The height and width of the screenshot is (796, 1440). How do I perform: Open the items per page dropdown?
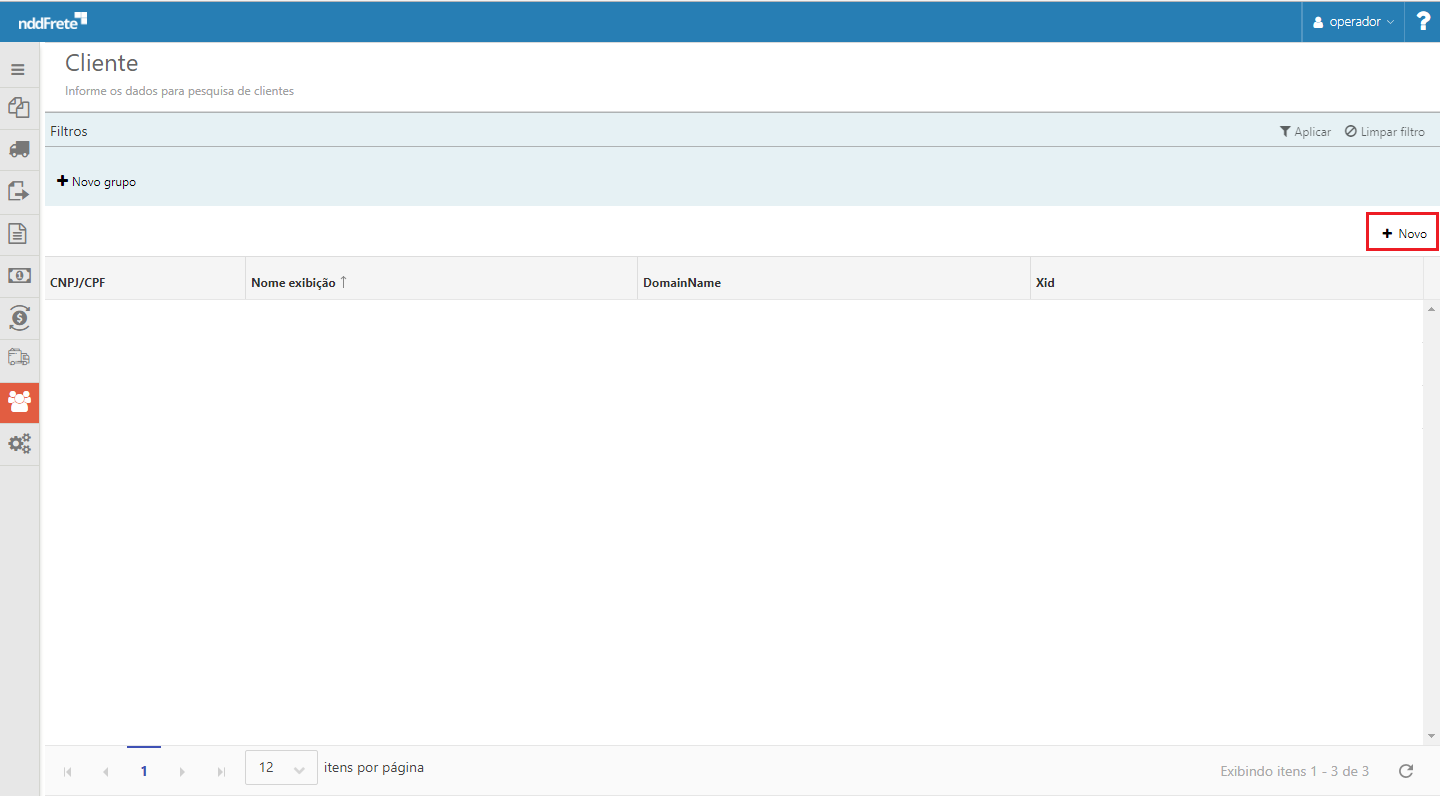coord(281,768)
